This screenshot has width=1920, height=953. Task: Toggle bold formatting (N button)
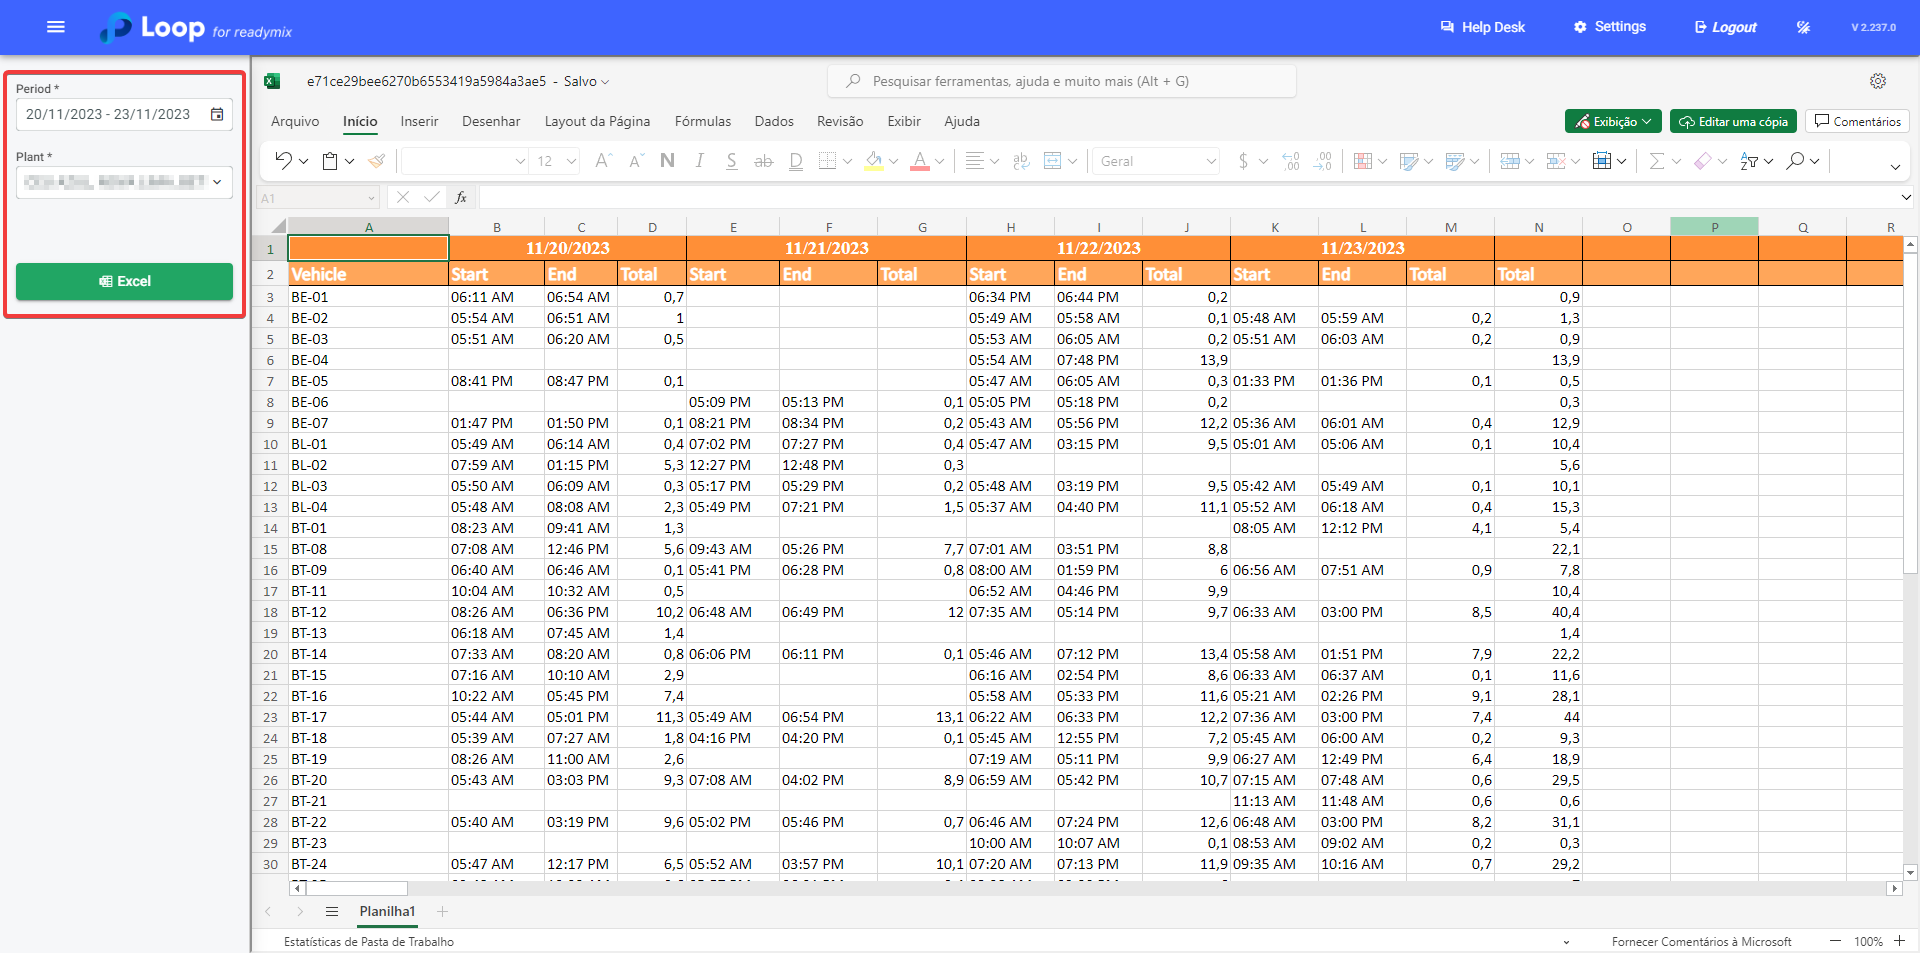[x=667, y=161]
